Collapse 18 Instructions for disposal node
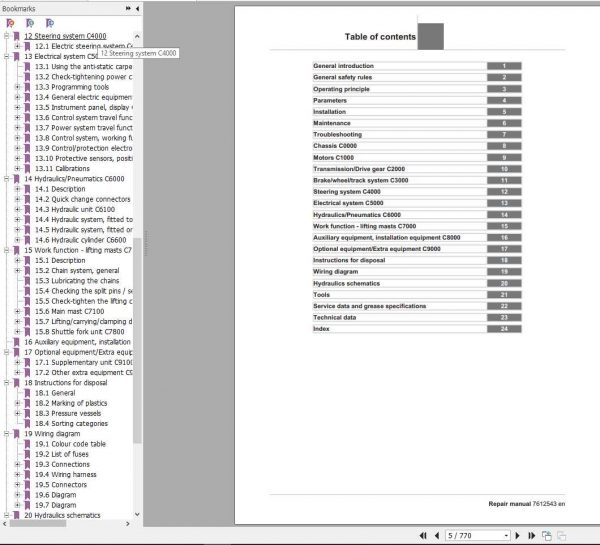This screenshot has height=545, width=600. (x=6, y=383)
